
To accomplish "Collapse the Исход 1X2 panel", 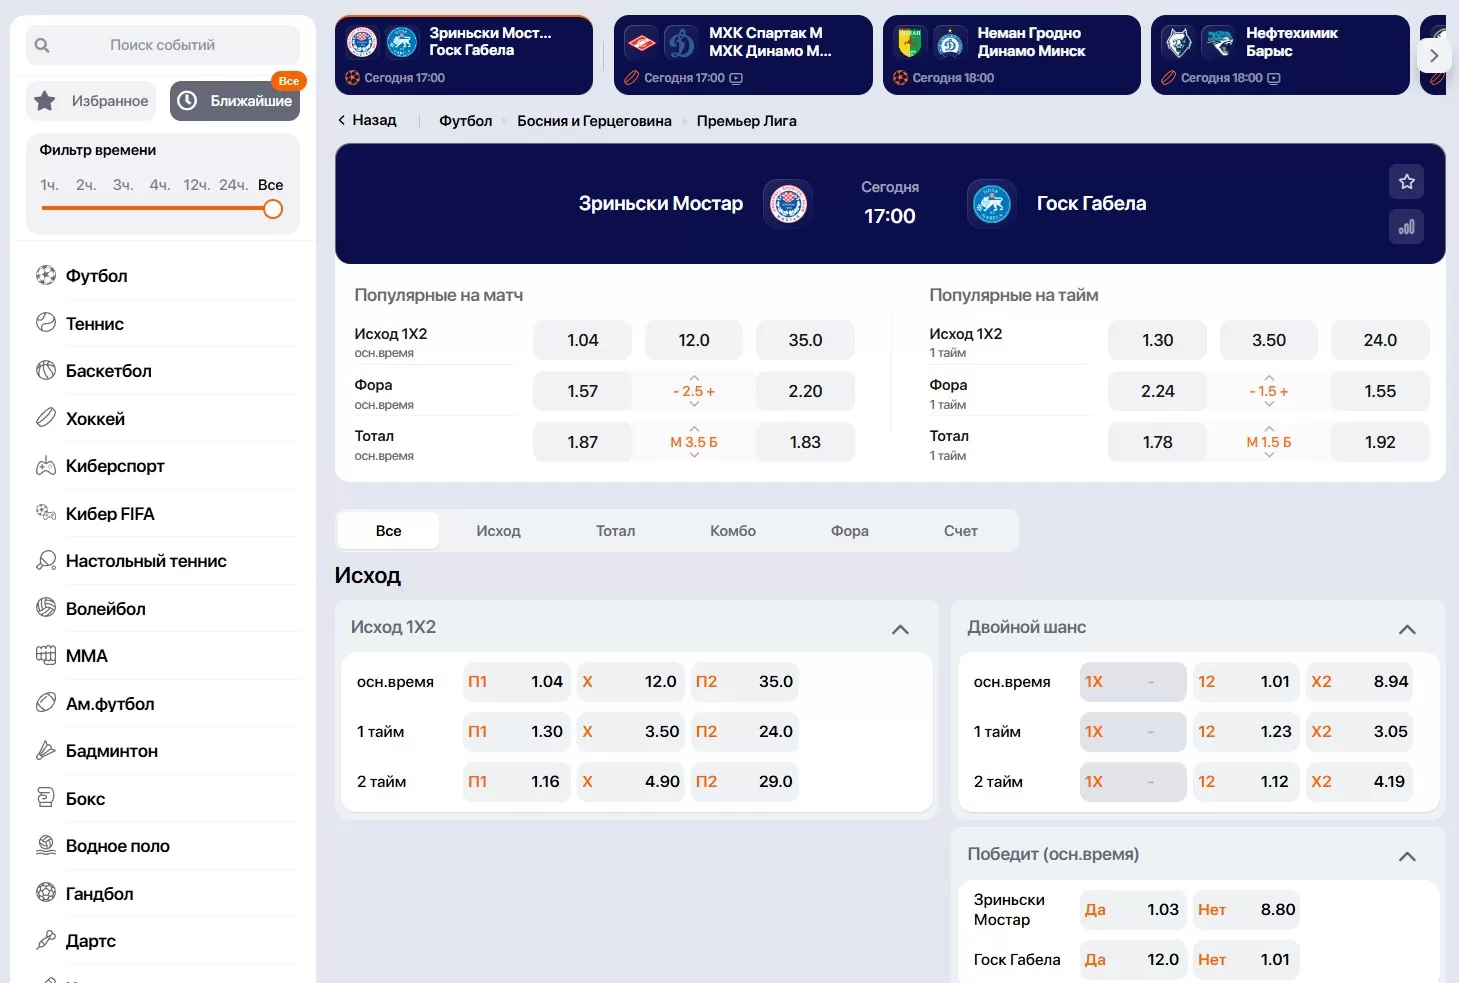I will pos(899,629).
